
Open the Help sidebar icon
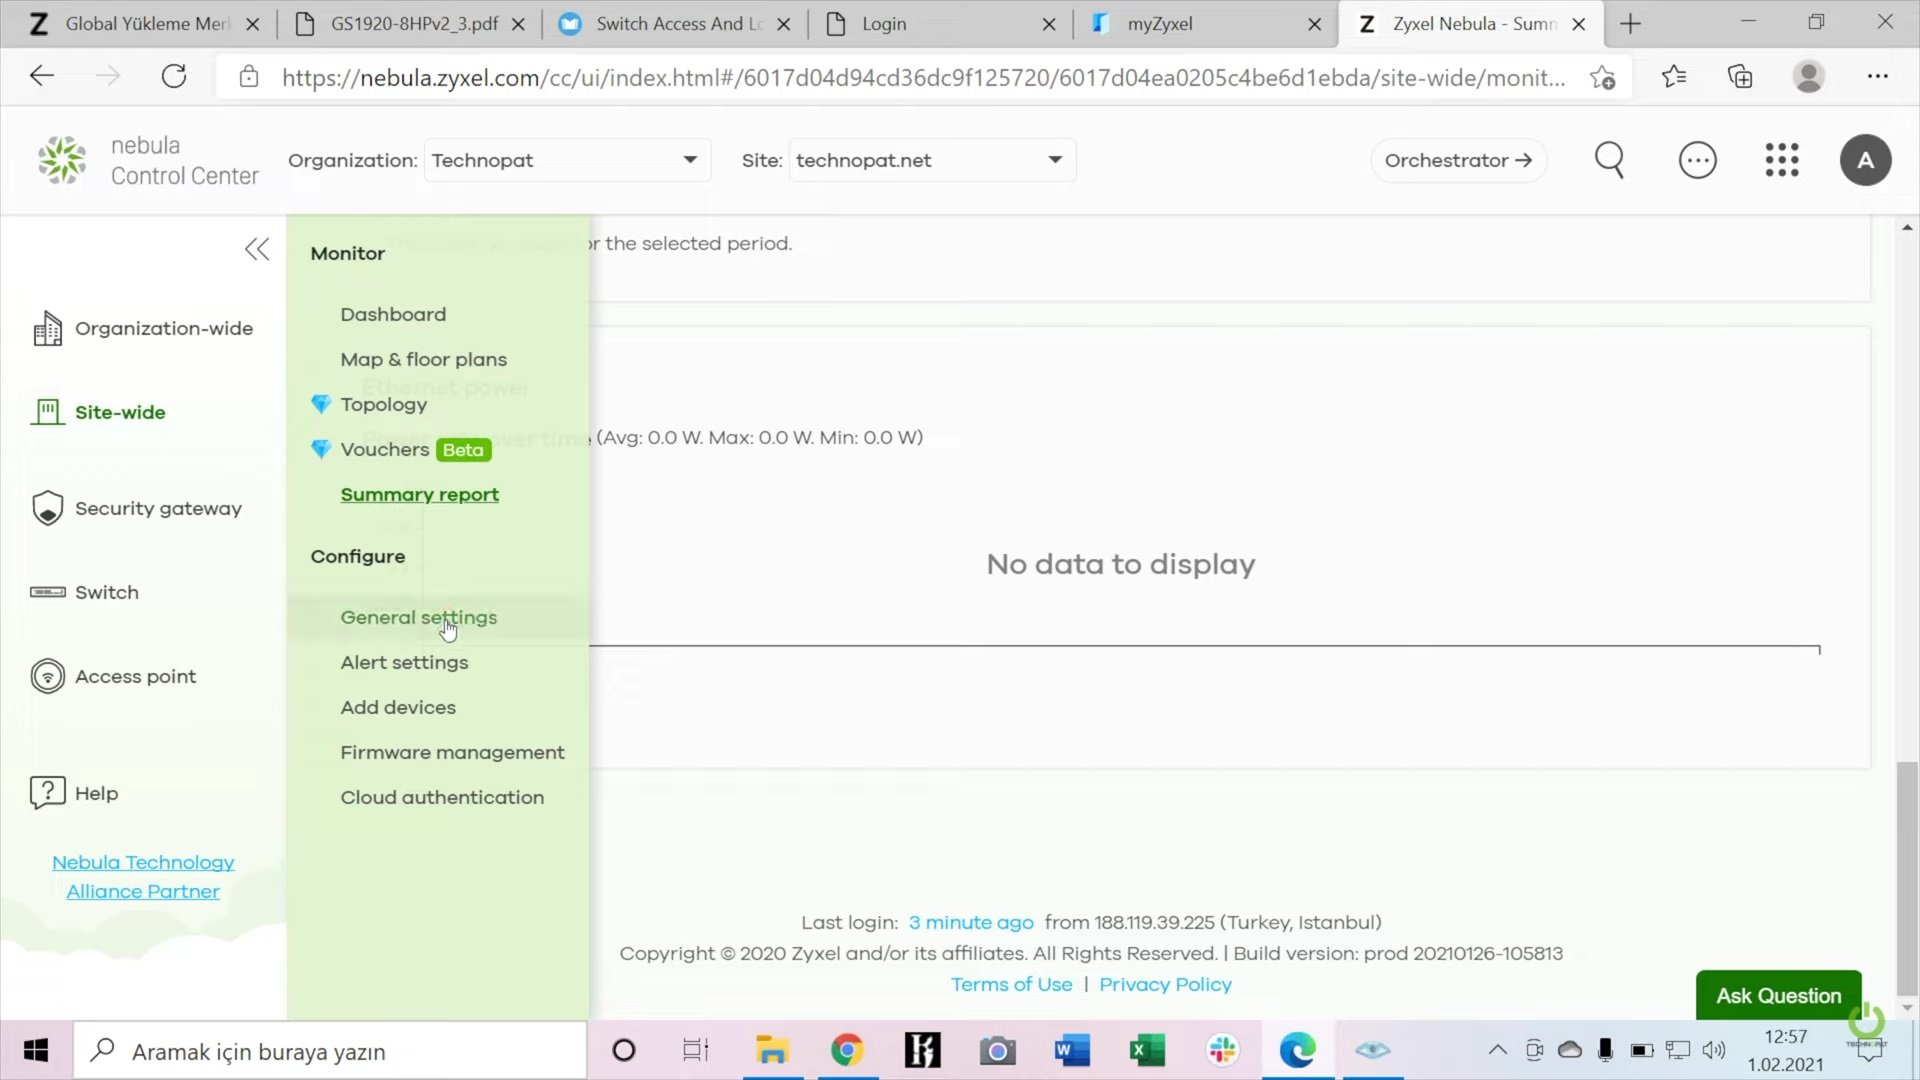click(47, 793)
